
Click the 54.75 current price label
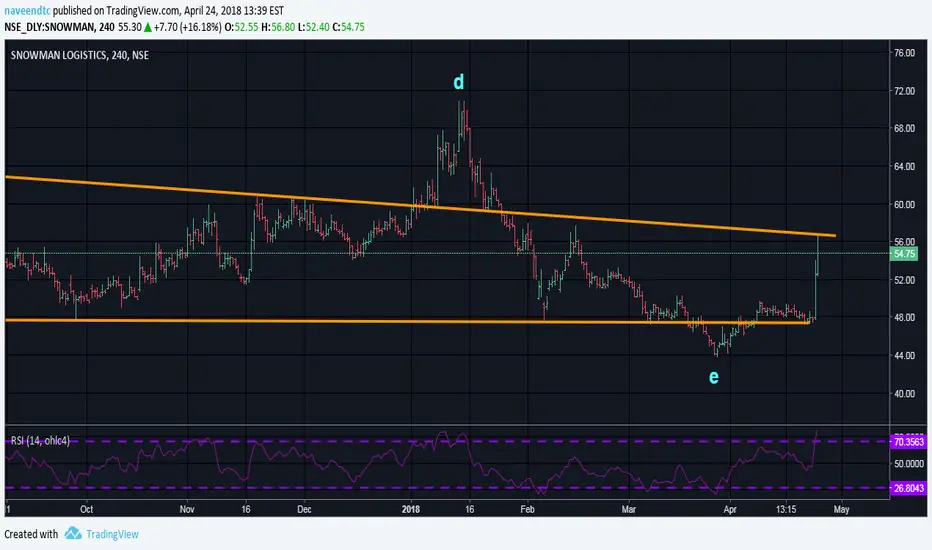point(904,254)
